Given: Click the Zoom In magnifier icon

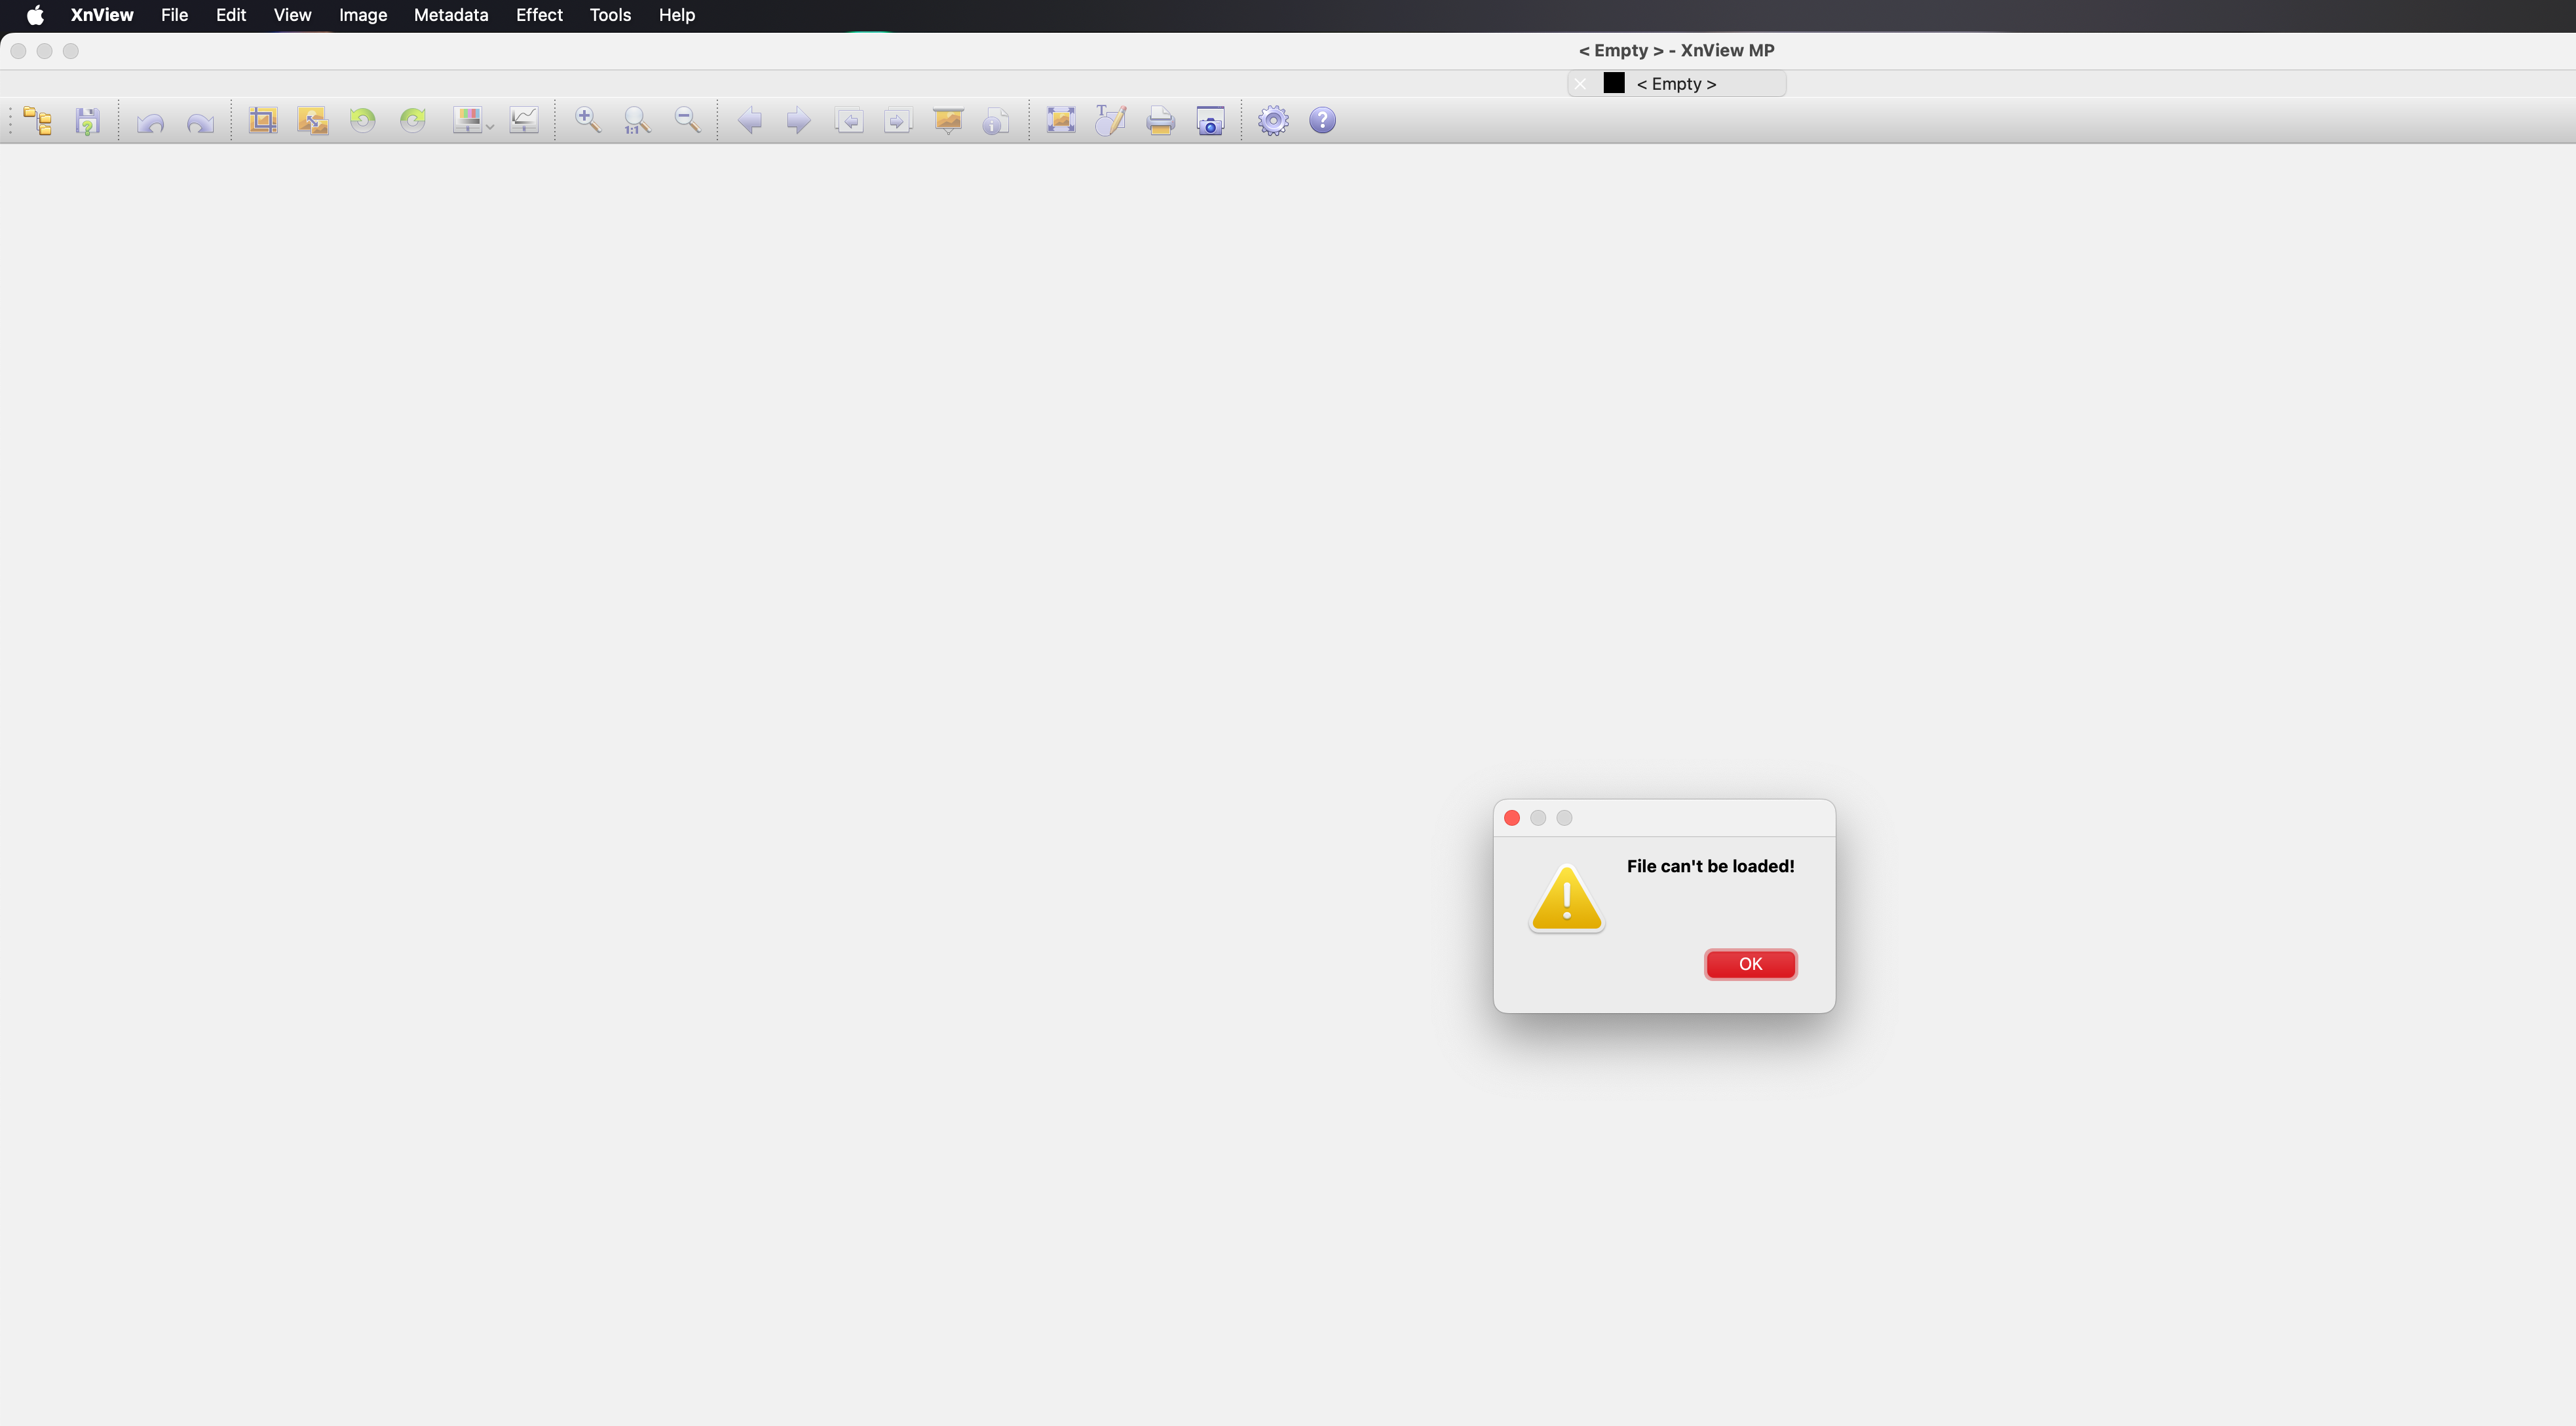Looking at the screenshot, I should [x=587, y=121].
